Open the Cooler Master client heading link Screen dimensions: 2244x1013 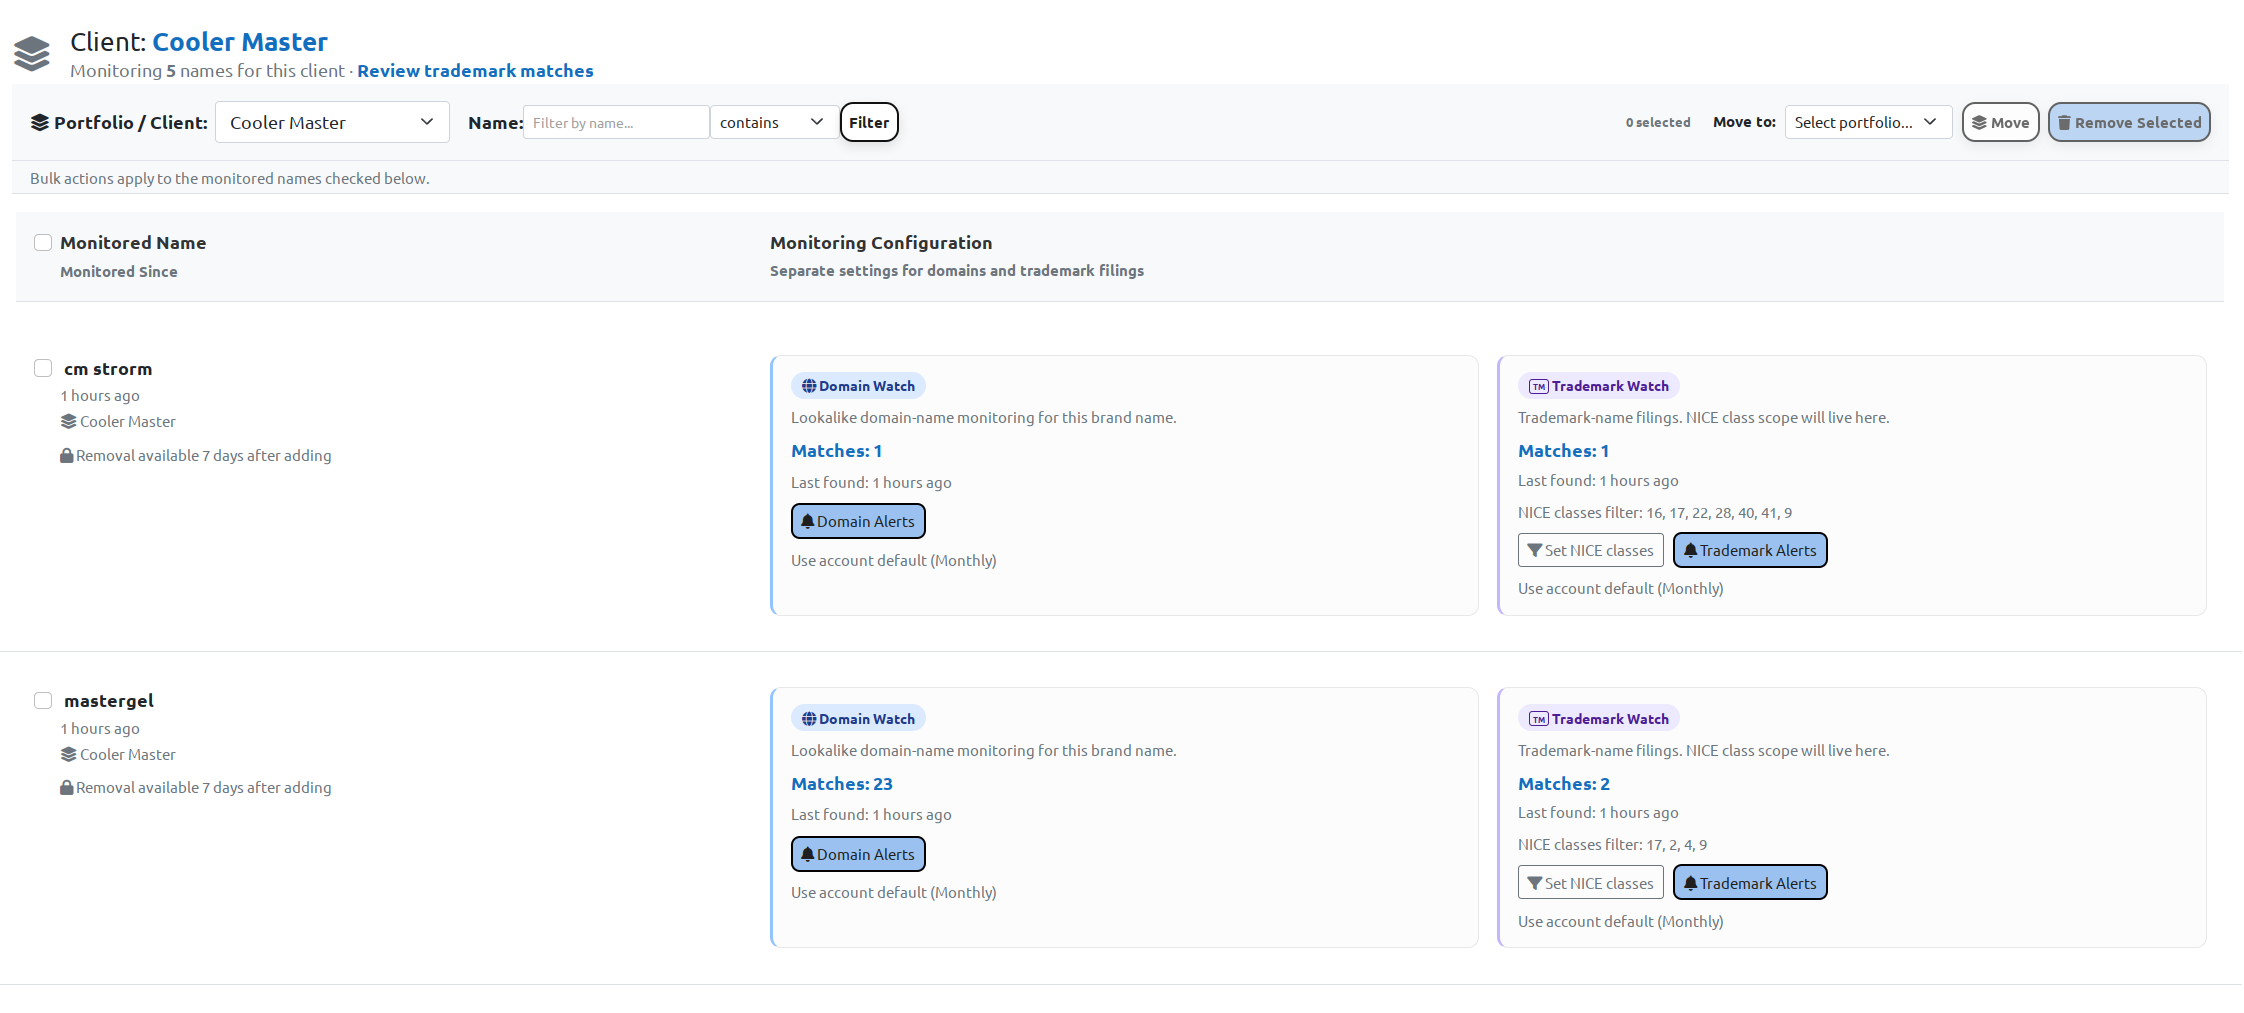coord(240,42)
